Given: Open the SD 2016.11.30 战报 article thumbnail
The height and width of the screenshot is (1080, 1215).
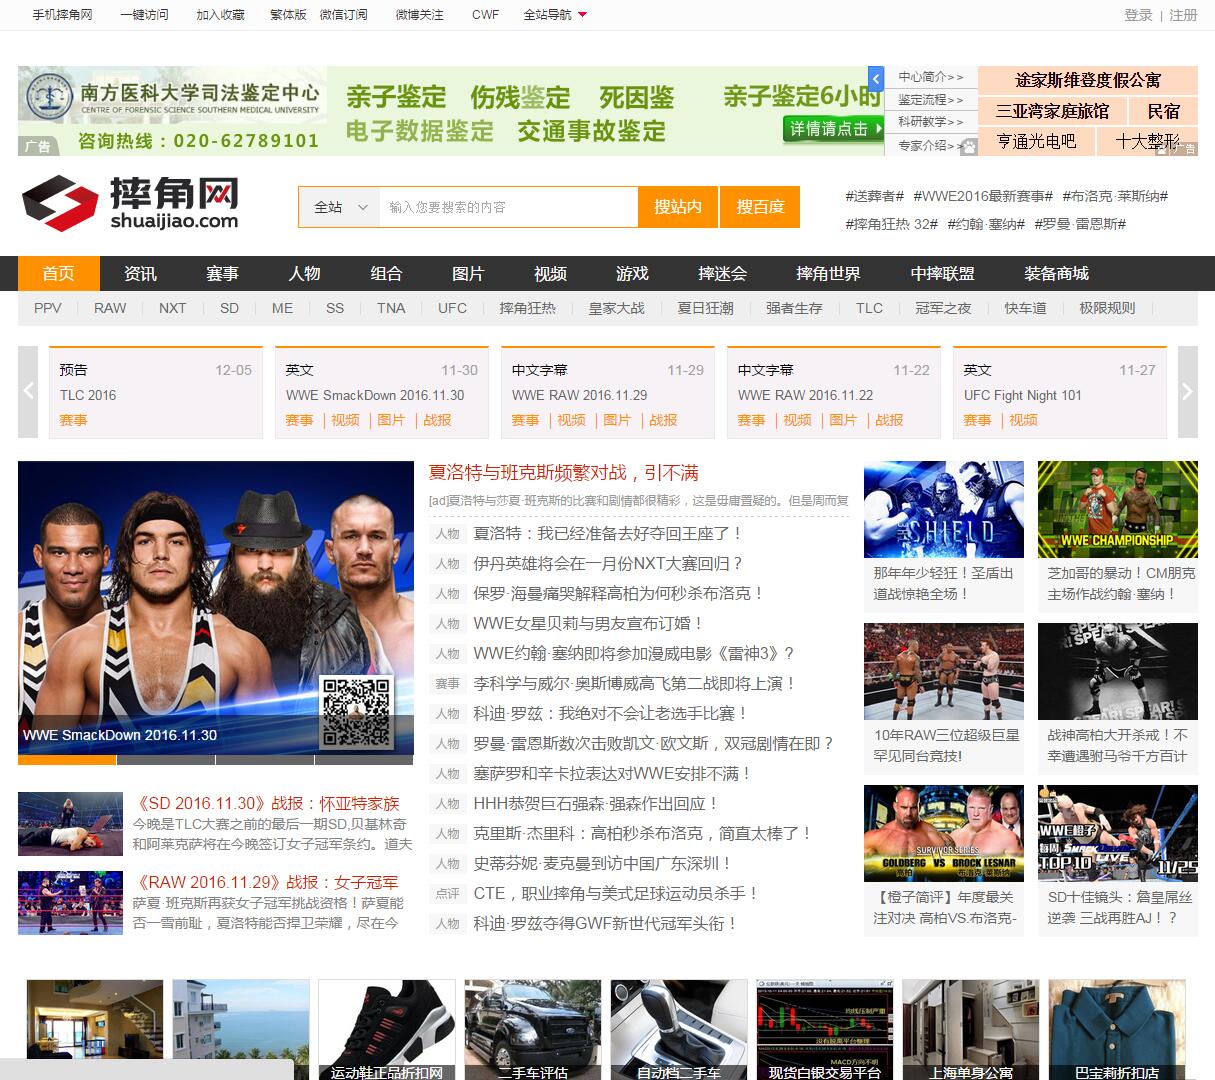Looking at the screenshot, I should pos(70,823).
